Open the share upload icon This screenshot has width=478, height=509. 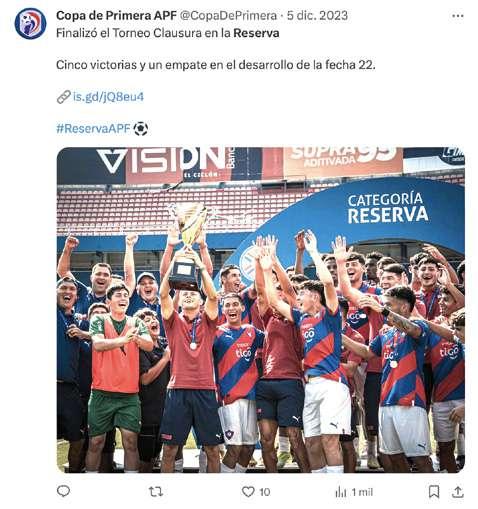(458, 492)
